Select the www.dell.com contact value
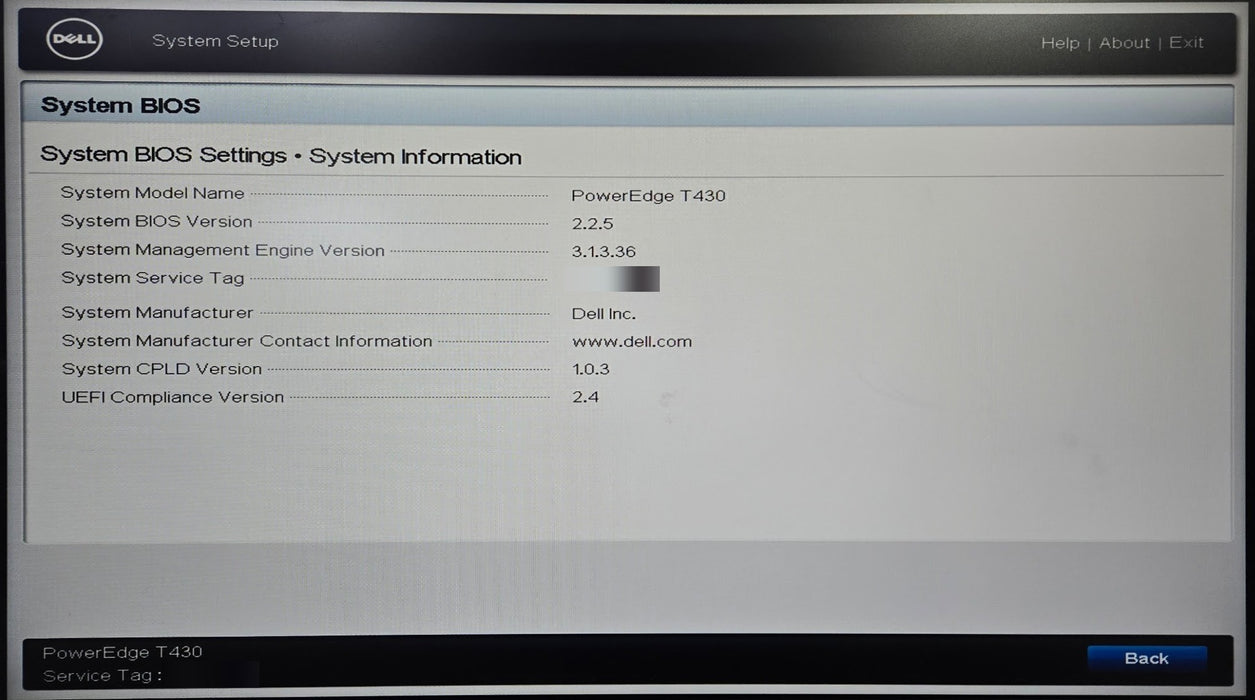The image size is (1255, 700). 632,342
